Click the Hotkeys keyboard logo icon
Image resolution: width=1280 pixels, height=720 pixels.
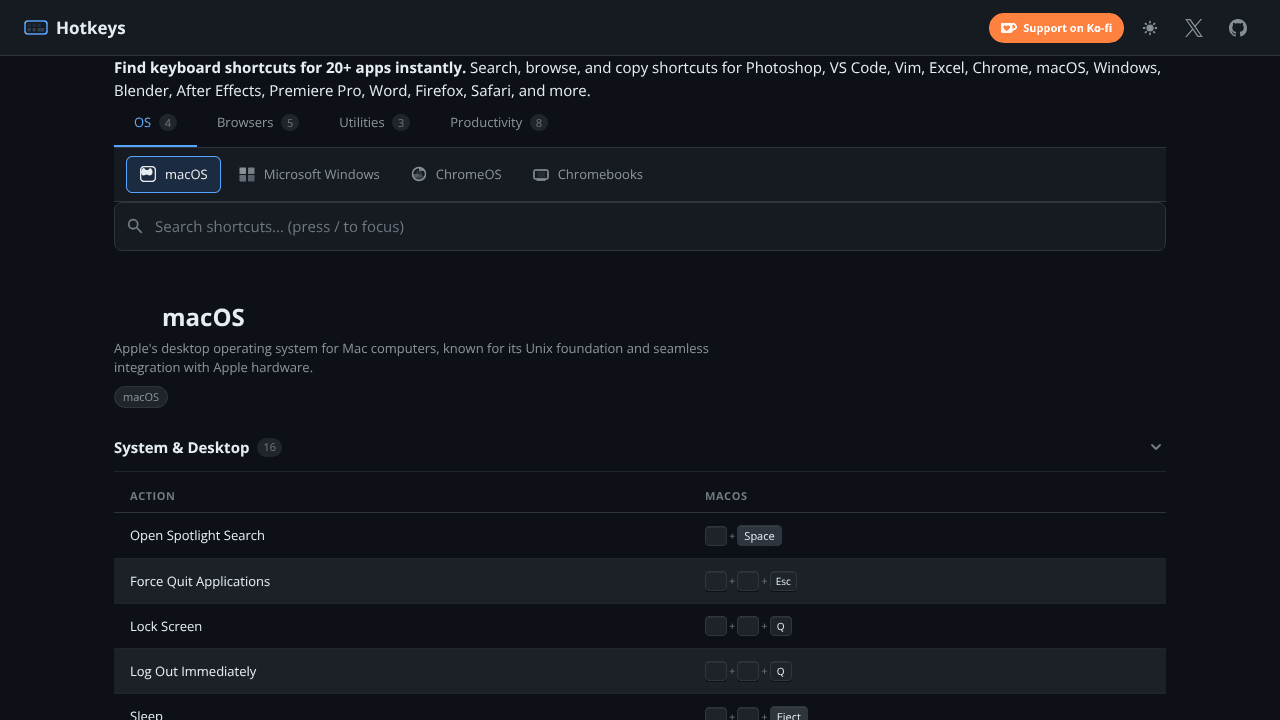pyautogui.click(x=36, y=28)
